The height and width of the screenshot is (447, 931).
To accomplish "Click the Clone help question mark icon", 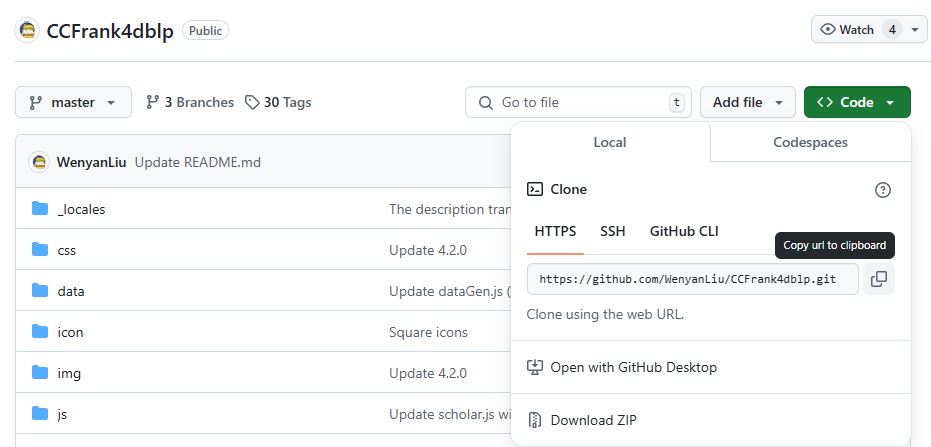I will [x=883, y=190].
